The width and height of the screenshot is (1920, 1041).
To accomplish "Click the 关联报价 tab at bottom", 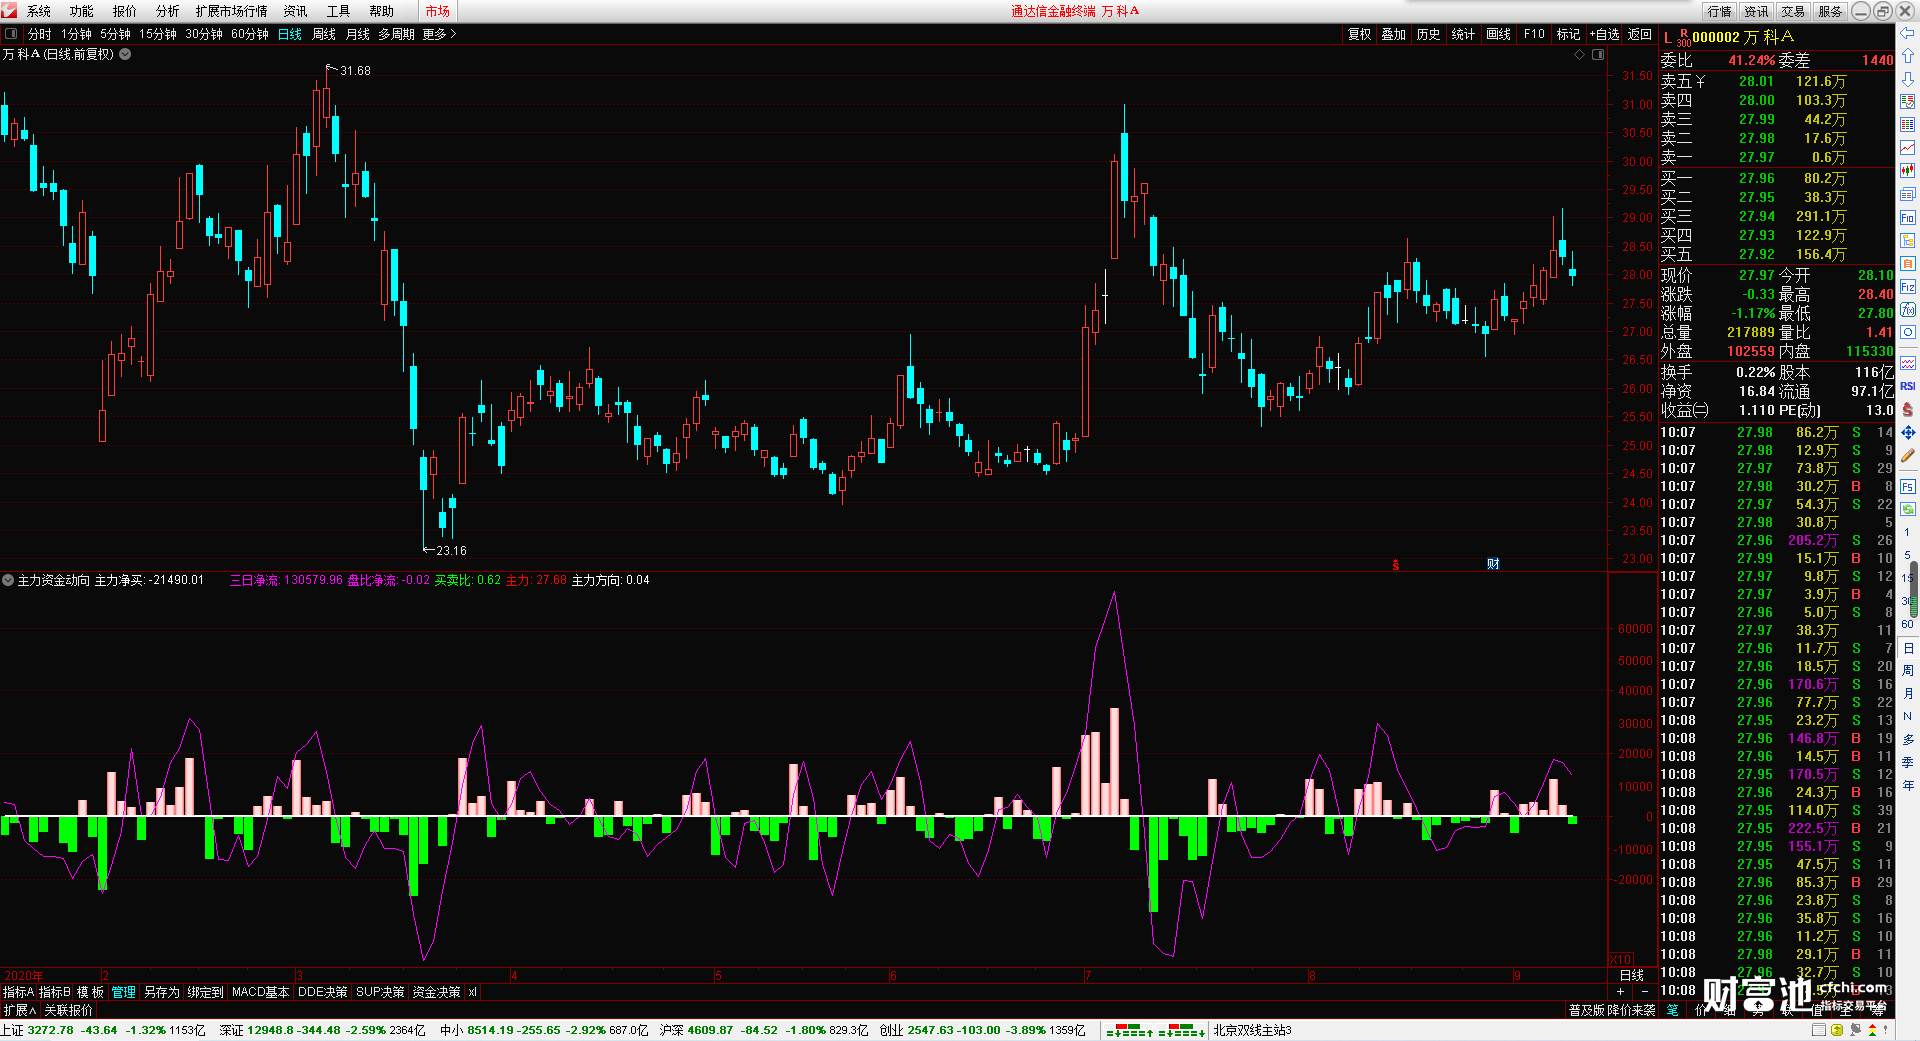I will 68,1010.
